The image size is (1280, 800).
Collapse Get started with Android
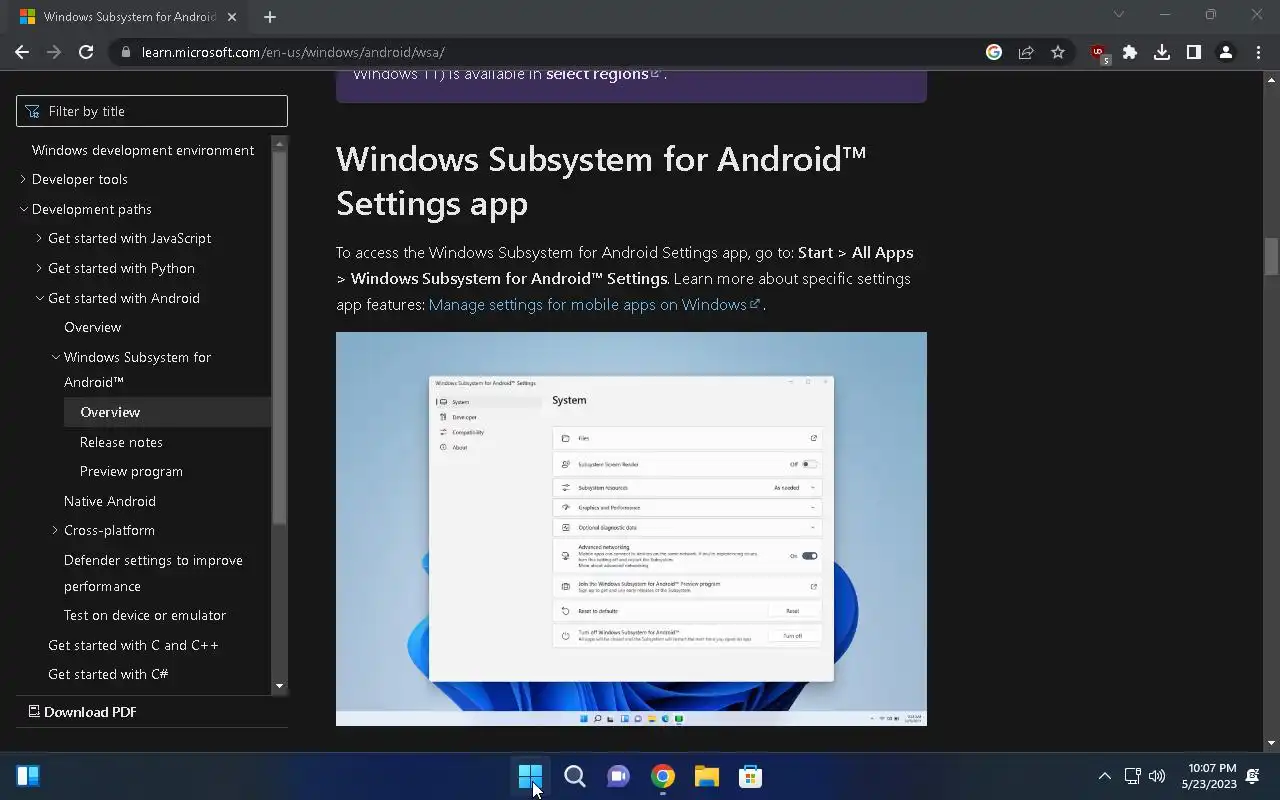point(39,298)
